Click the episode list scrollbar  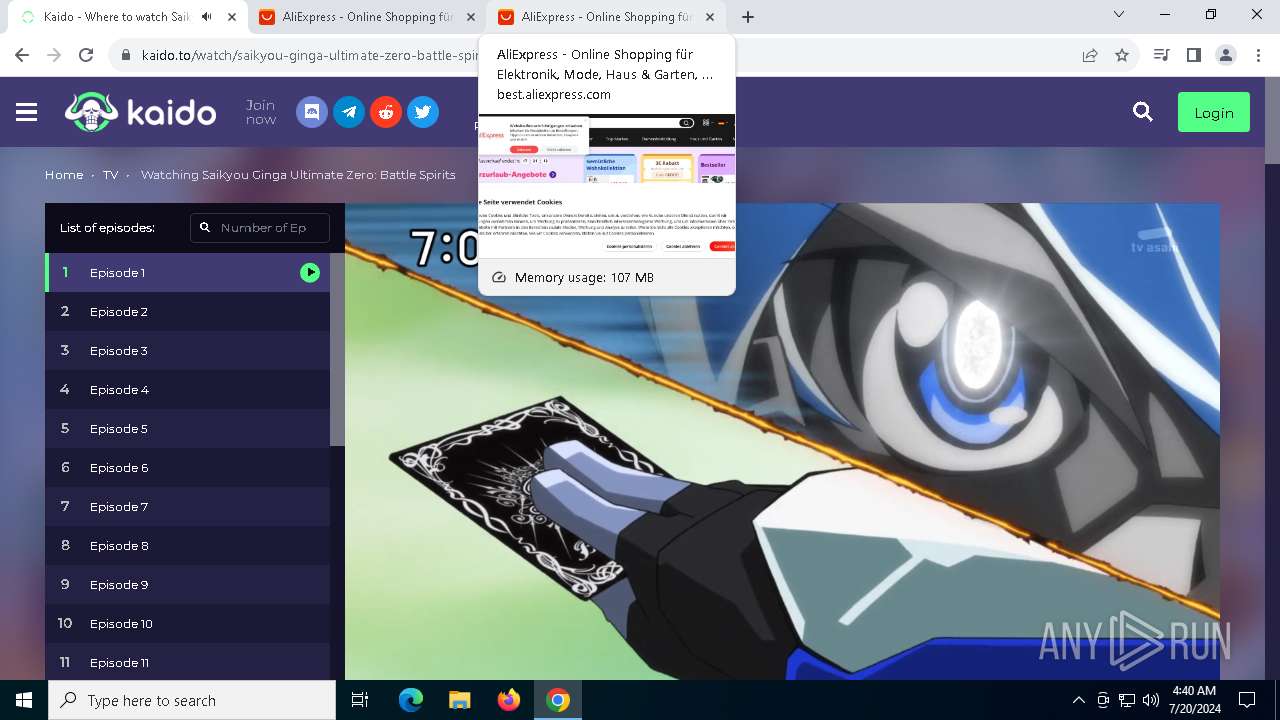(337, 349)
